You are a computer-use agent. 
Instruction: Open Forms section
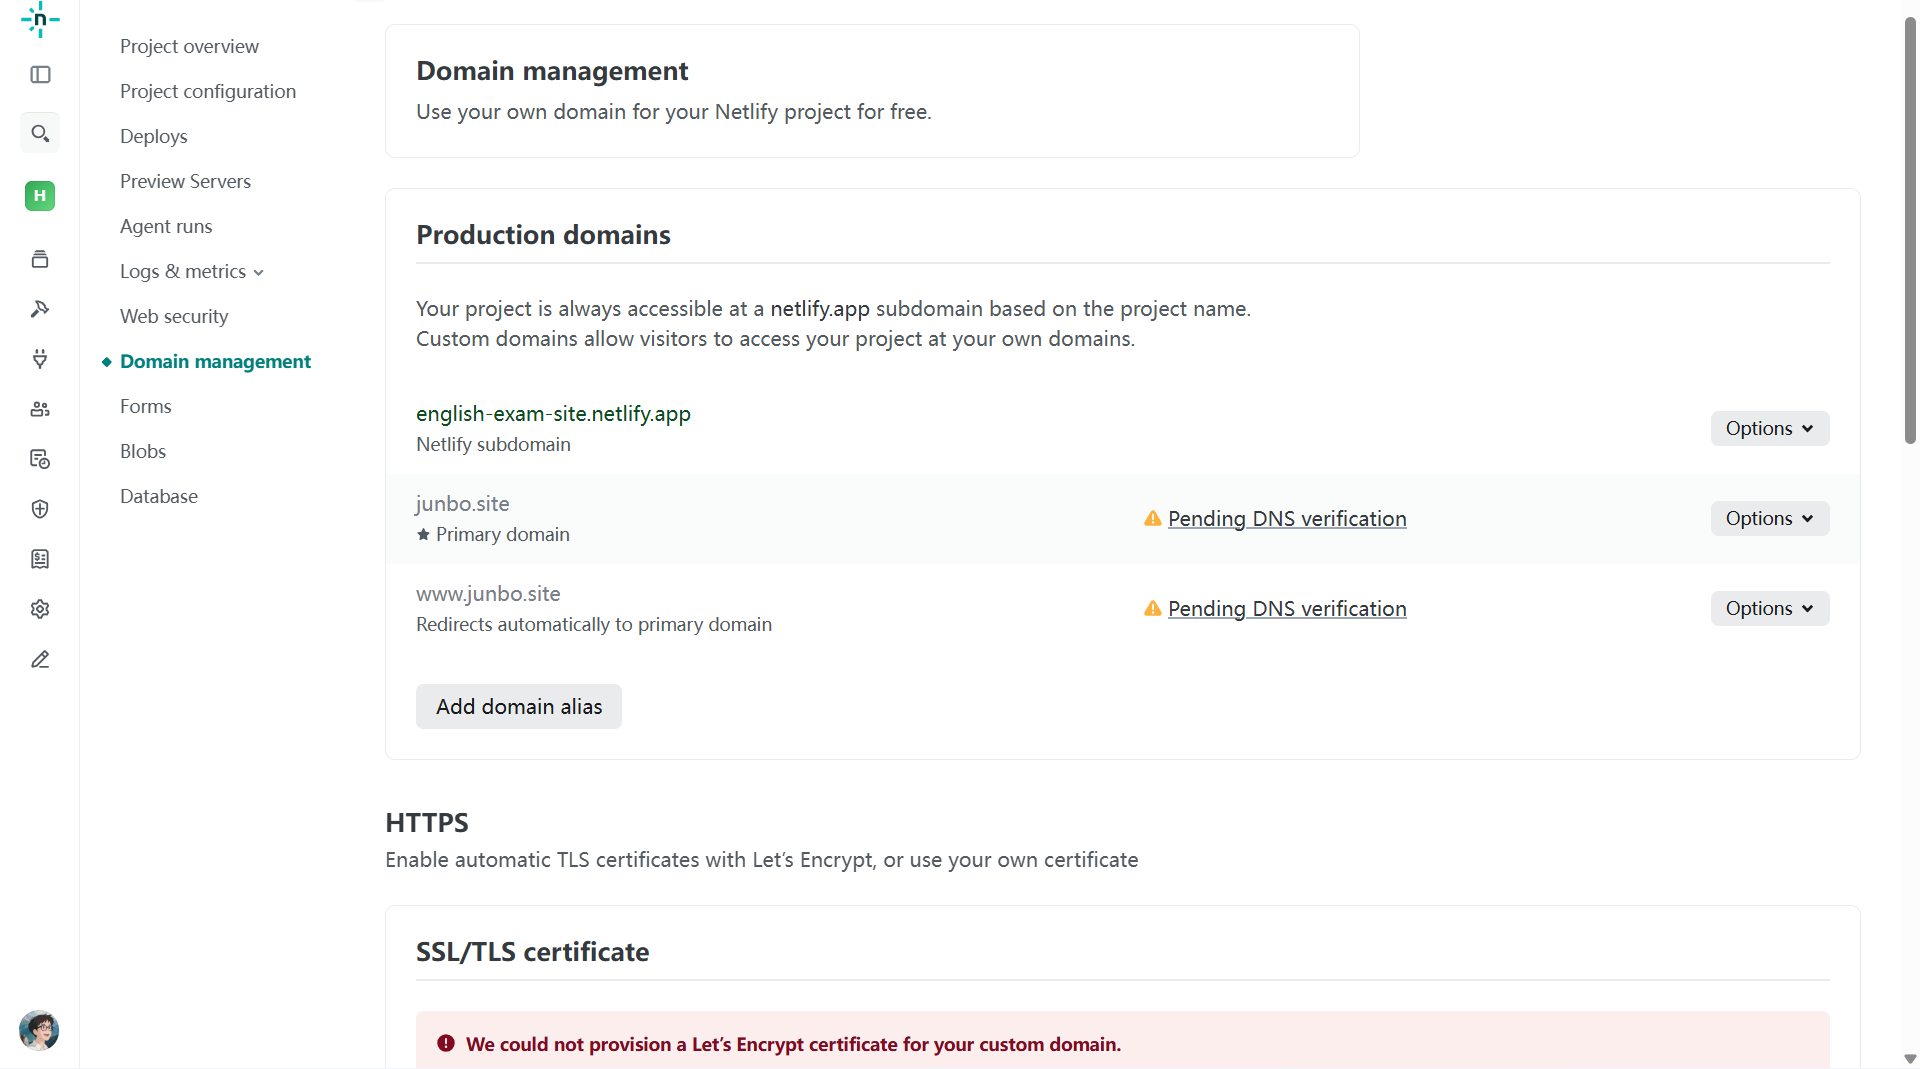[146, 406]
